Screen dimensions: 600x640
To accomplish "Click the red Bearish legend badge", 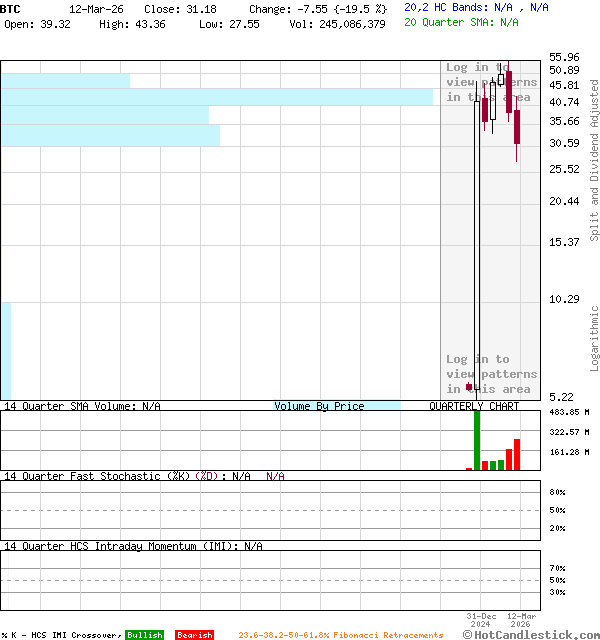I will click(194, 635).
